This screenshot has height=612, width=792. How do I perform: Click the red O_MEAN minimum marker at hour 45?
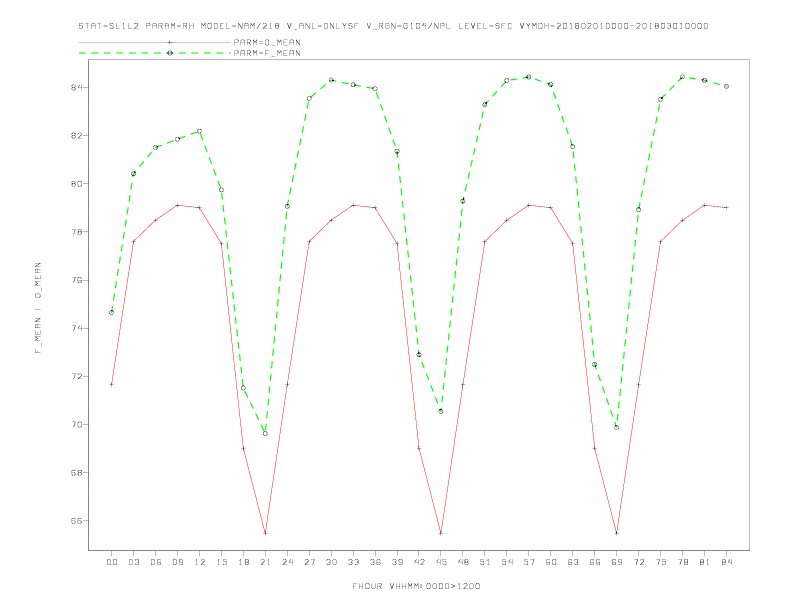click(441, 533)
